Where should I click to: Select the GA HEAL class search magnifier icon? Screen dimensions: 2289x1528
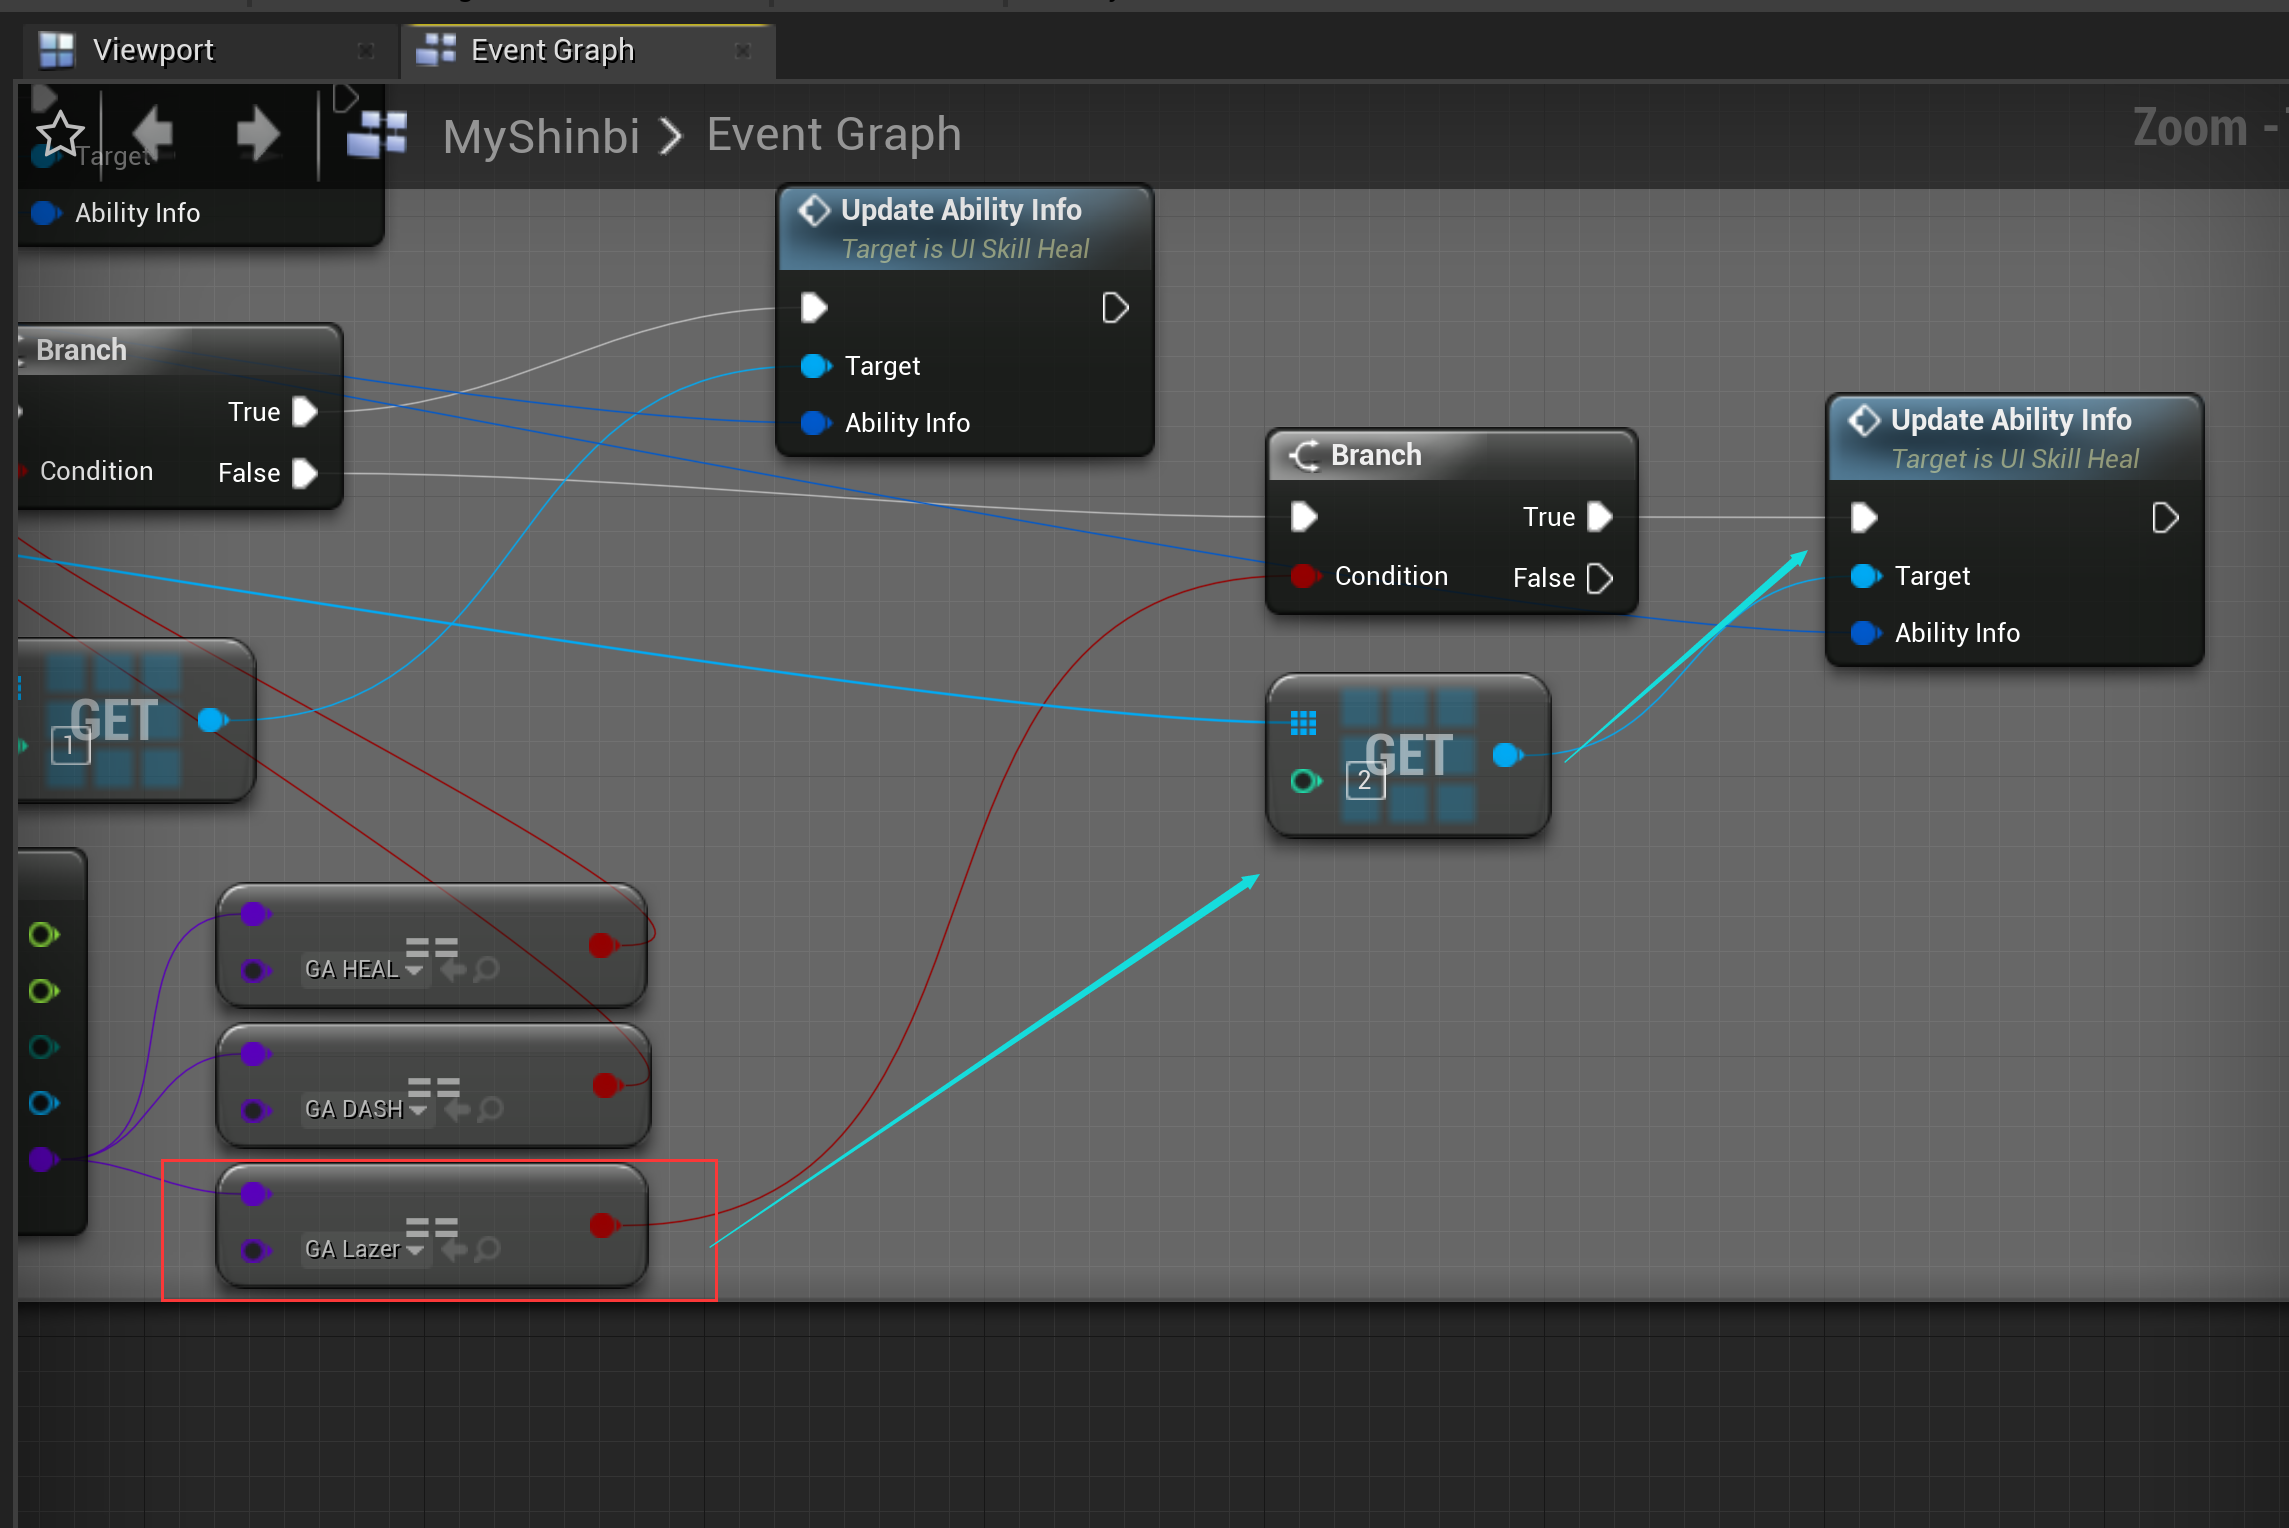[487, 968]
